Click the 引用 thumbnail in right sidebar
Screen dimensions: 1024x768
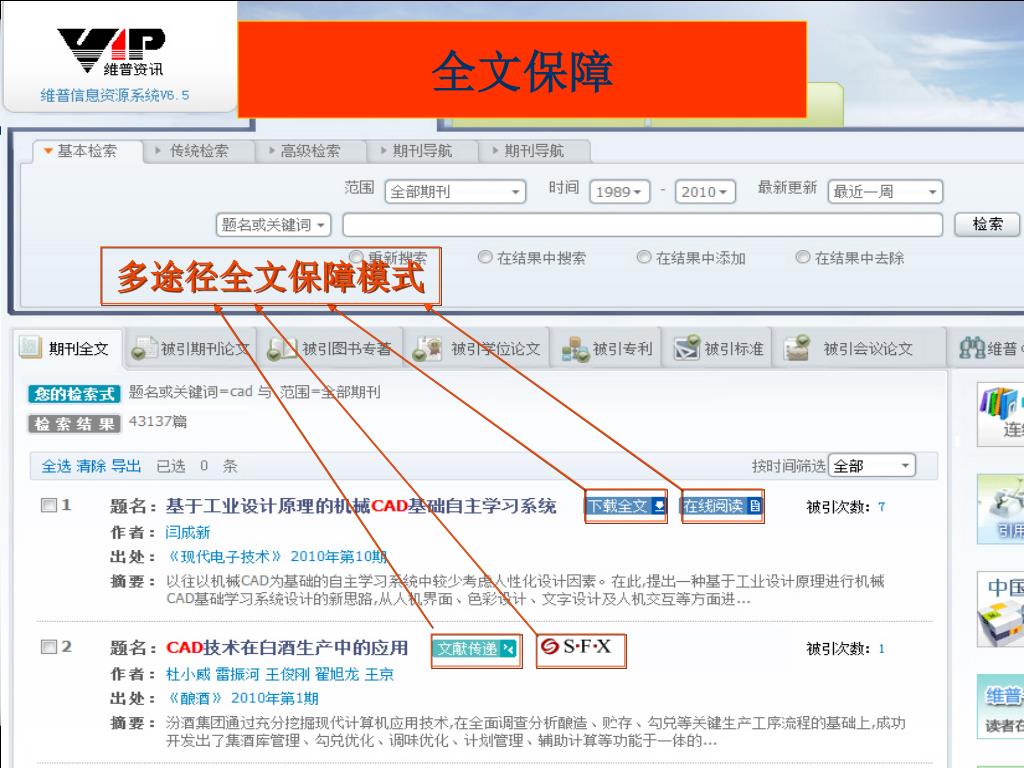click(x=1000, y=509)
